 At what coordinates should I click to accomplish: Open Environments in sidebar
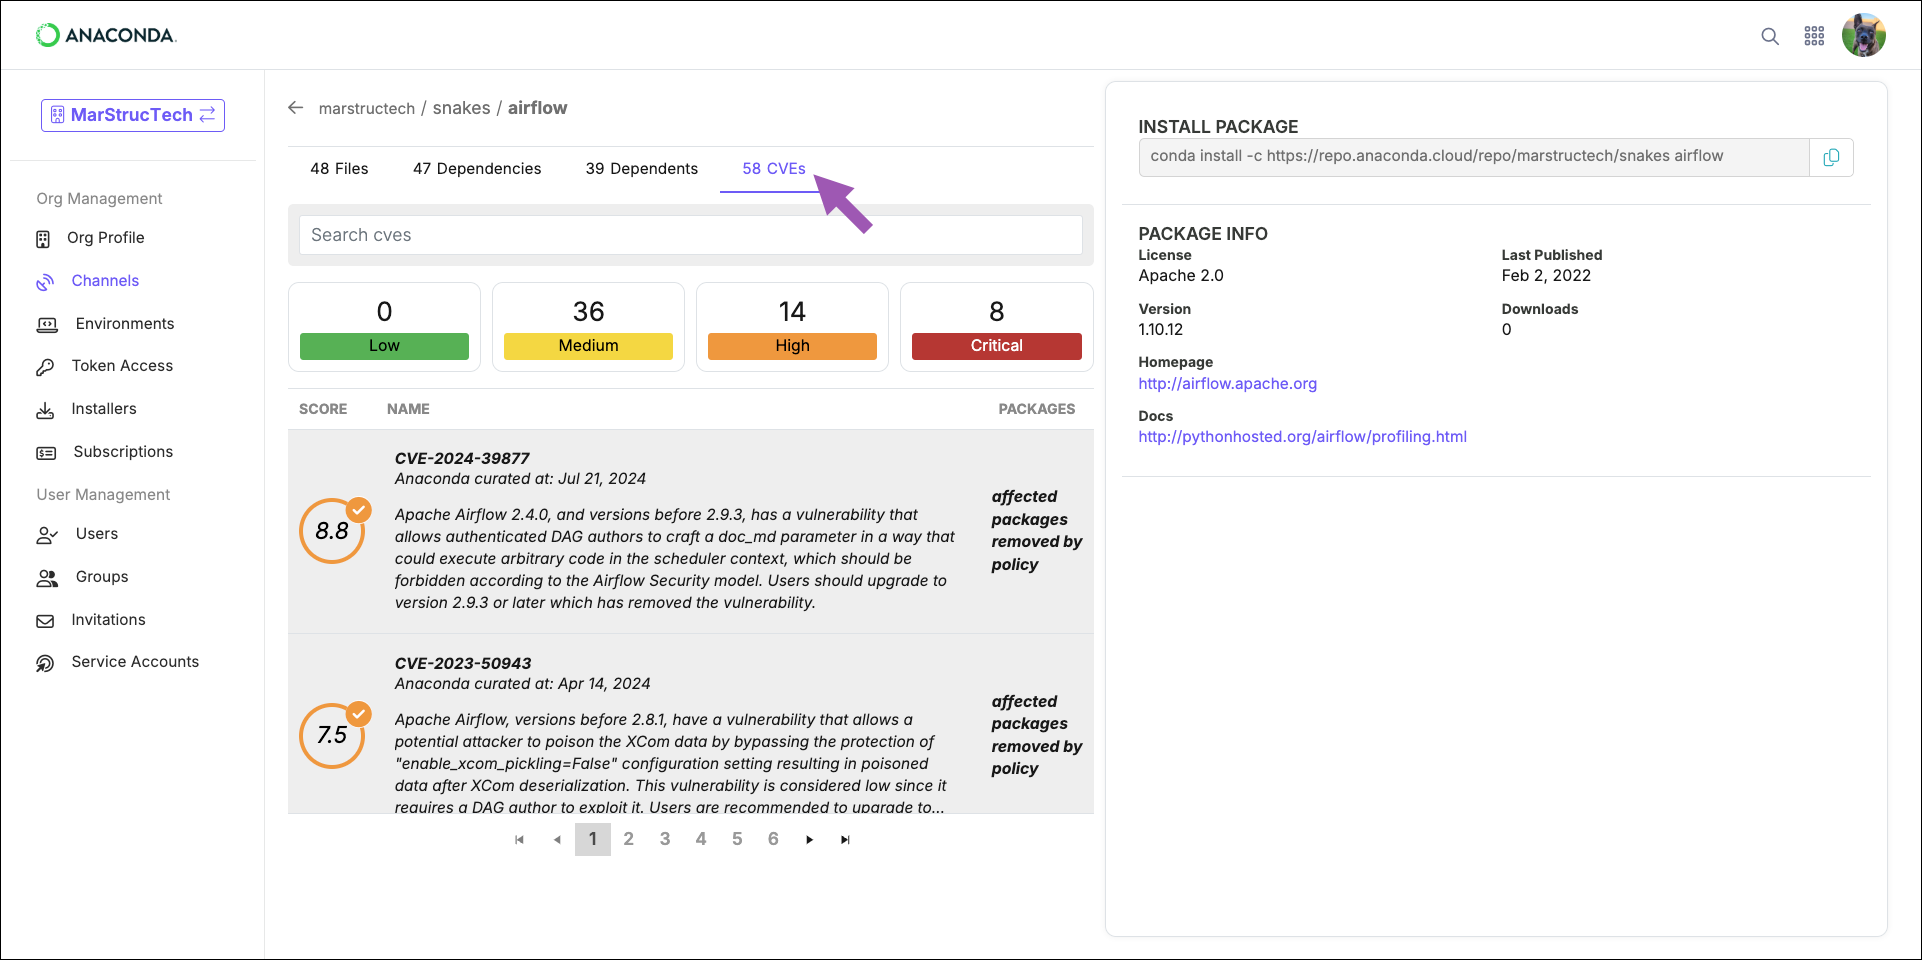tap(125, 324)
